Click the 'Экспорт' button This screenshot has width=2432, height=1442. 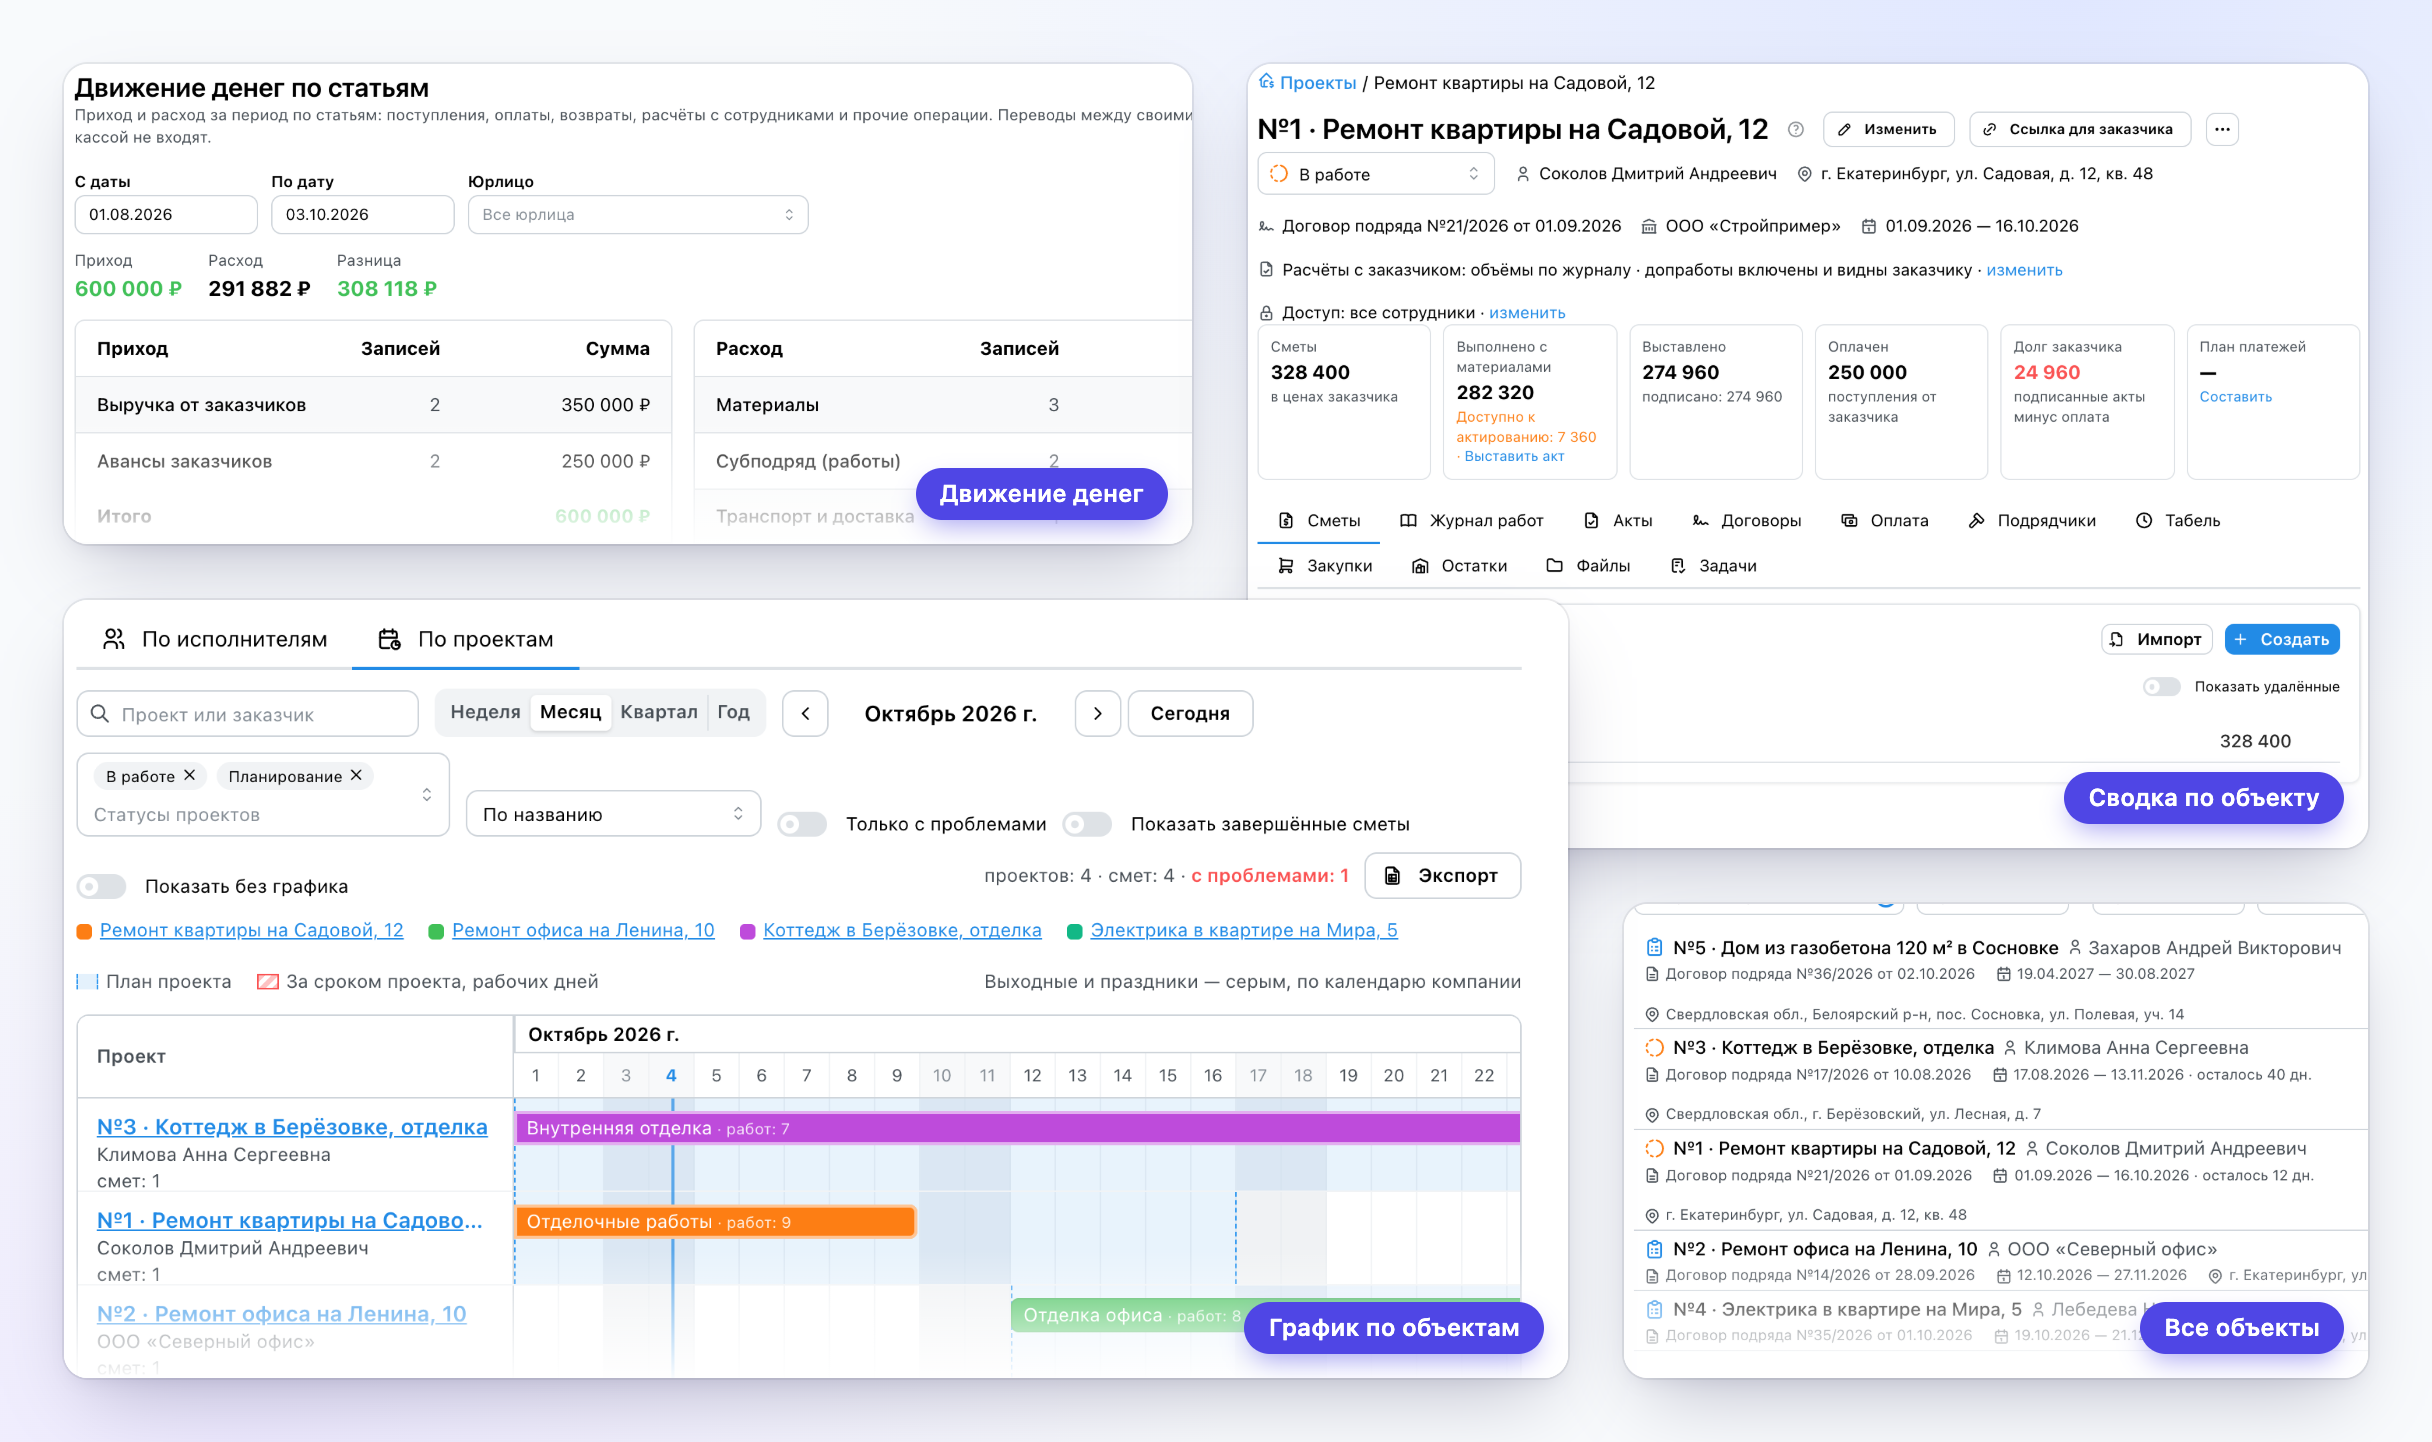coord(1443,876)
